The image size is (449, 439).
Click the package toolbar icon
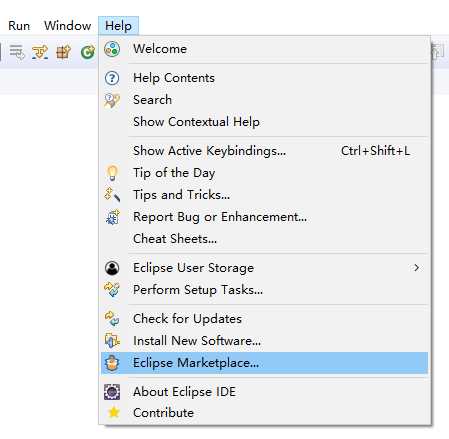tap(63, 52)
